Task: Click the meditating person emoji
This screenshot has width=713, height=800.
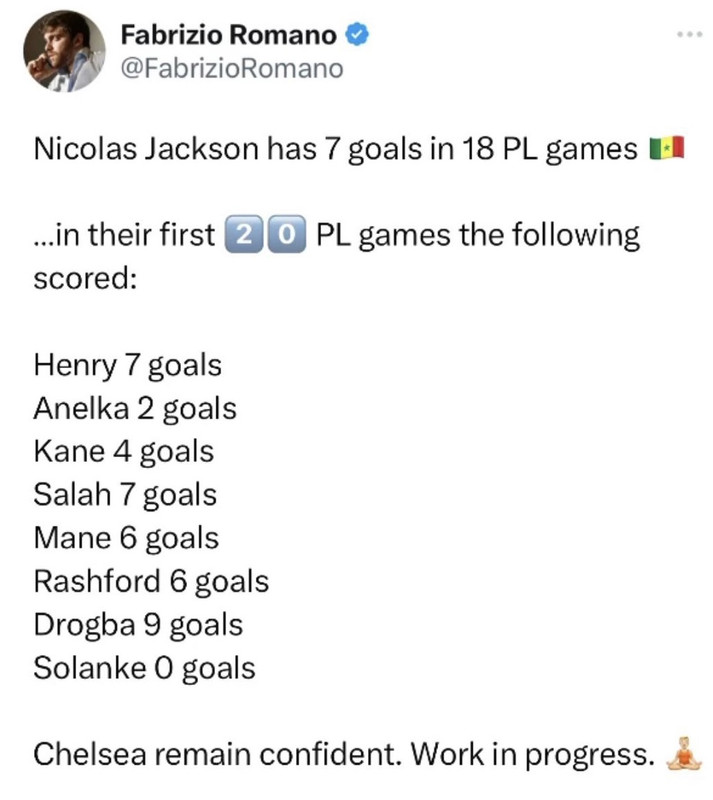Action: (x=682, y=752)
